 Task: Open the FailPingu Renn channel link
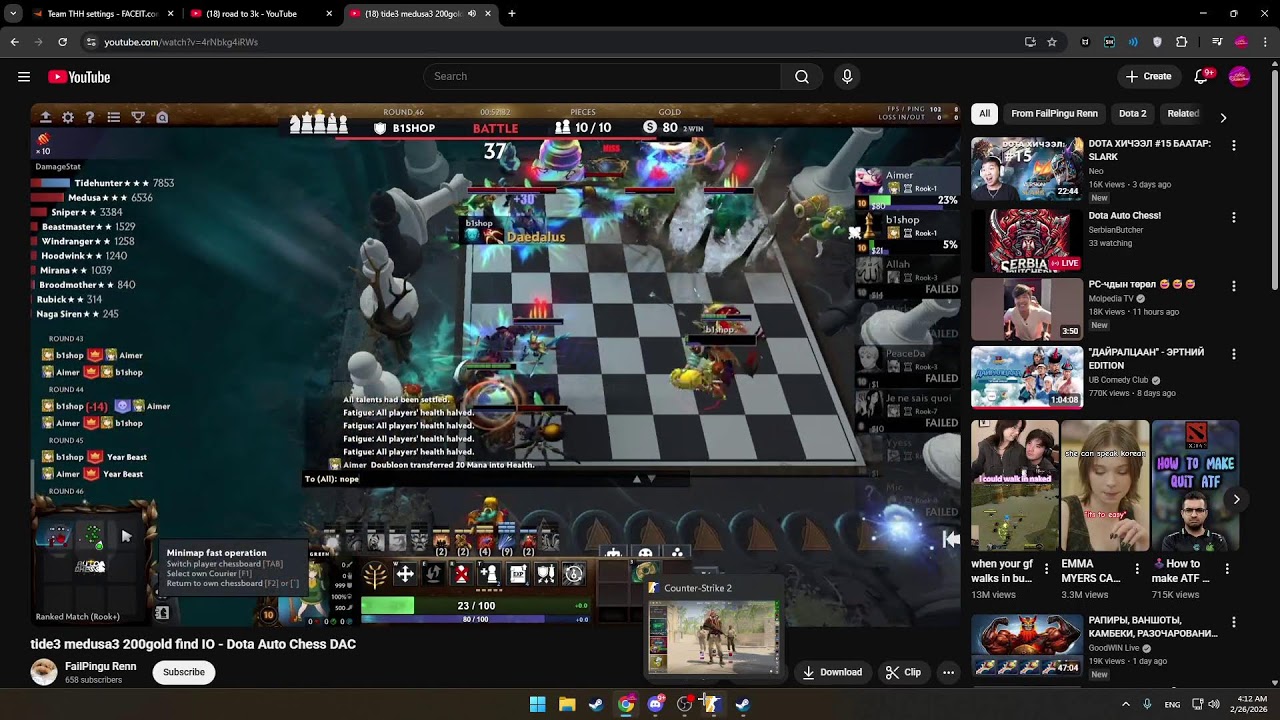point(100,666)
